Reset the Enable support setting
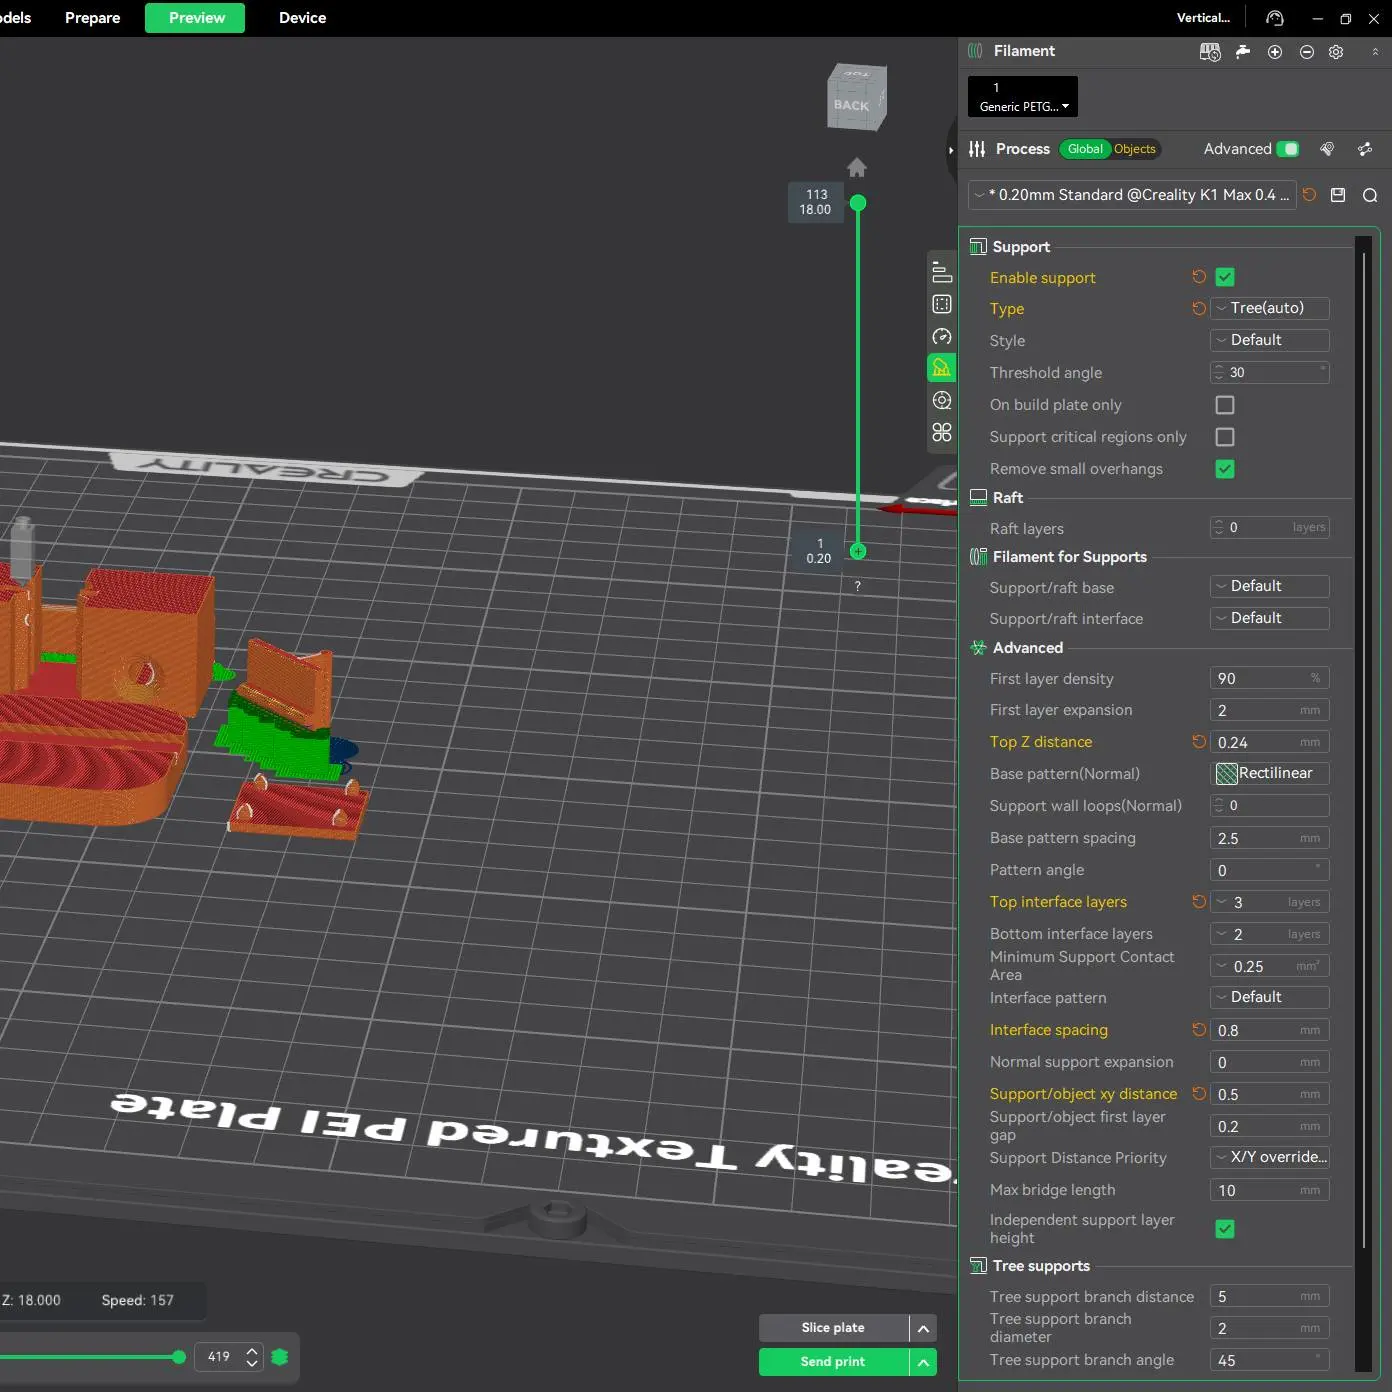Screen dimensions: 1392x1392 (x=1199, y=277)
